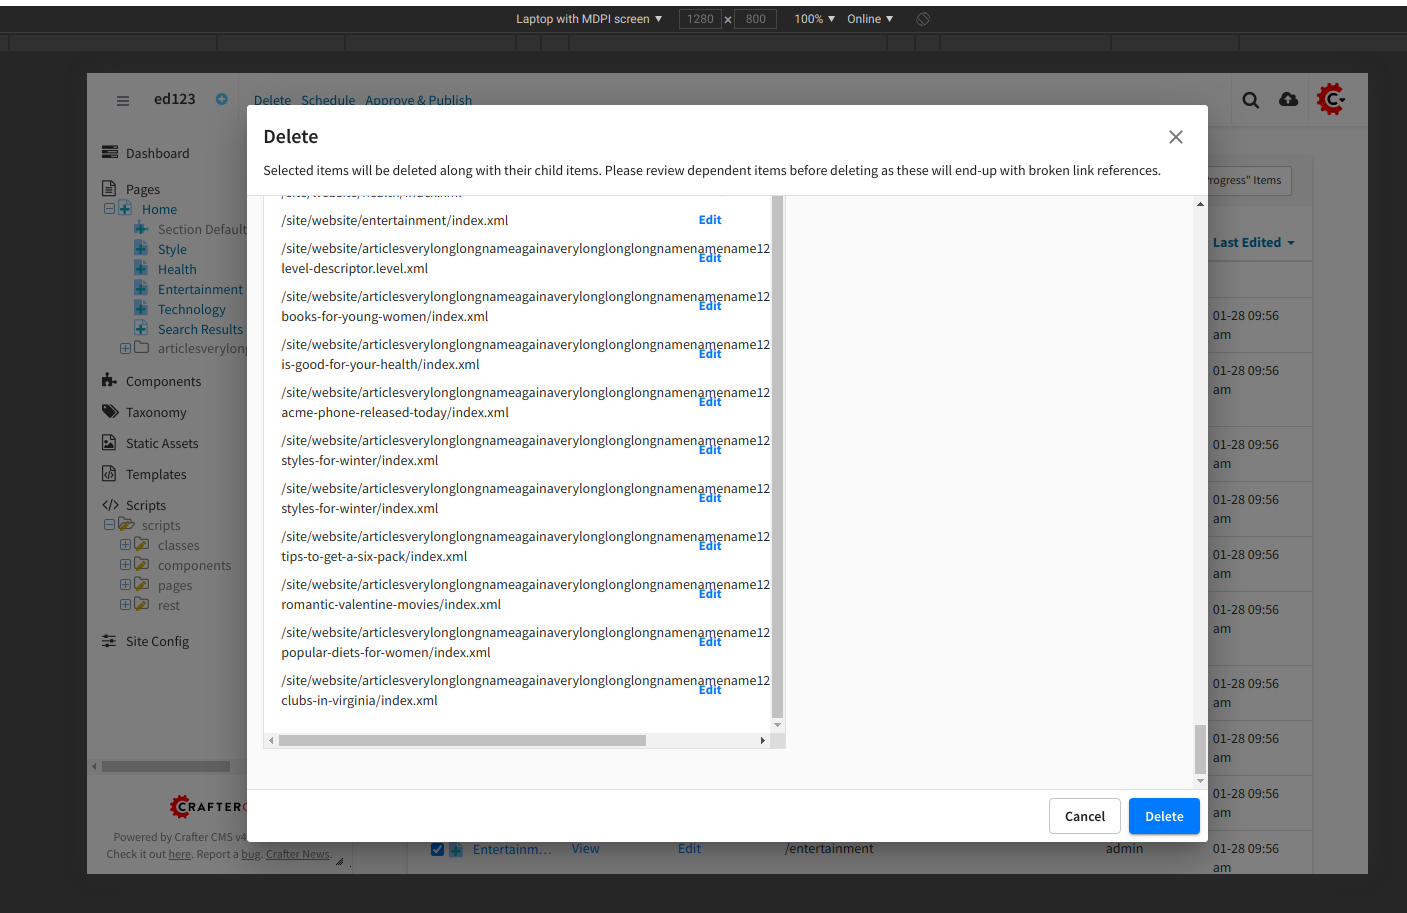The width and height of the screenshot is (1407, 913).
Task: Select Entertainment in the Pages tree
Action: [x=200, y=289]
